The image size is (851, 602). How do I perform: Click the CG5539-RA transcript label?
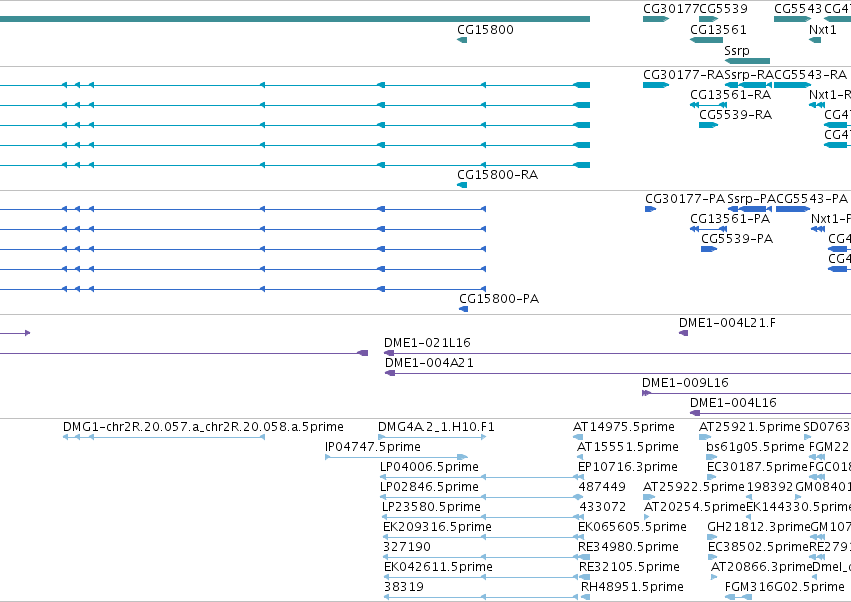735,115
